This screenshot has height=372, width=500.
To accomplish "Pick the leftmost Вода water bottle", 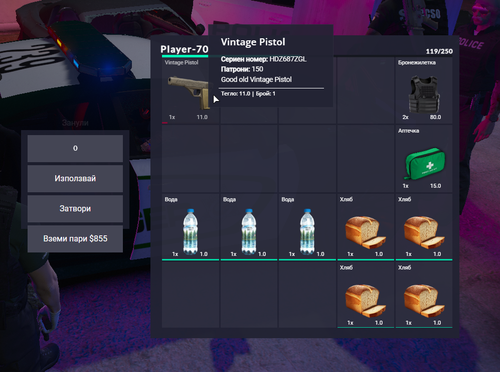I will 190,227.
